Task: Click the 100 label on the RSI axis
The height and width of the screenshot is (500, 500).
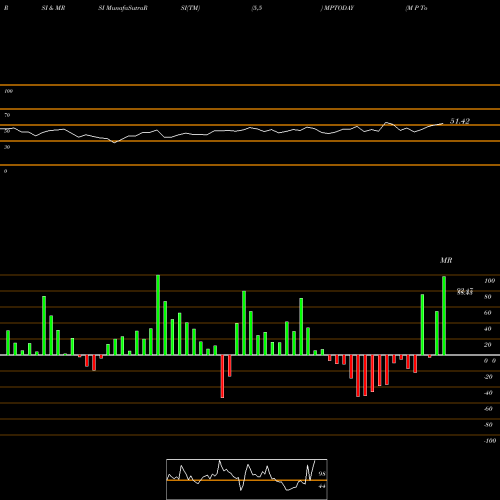Action: pyautogui.click(x=8, y=91)
